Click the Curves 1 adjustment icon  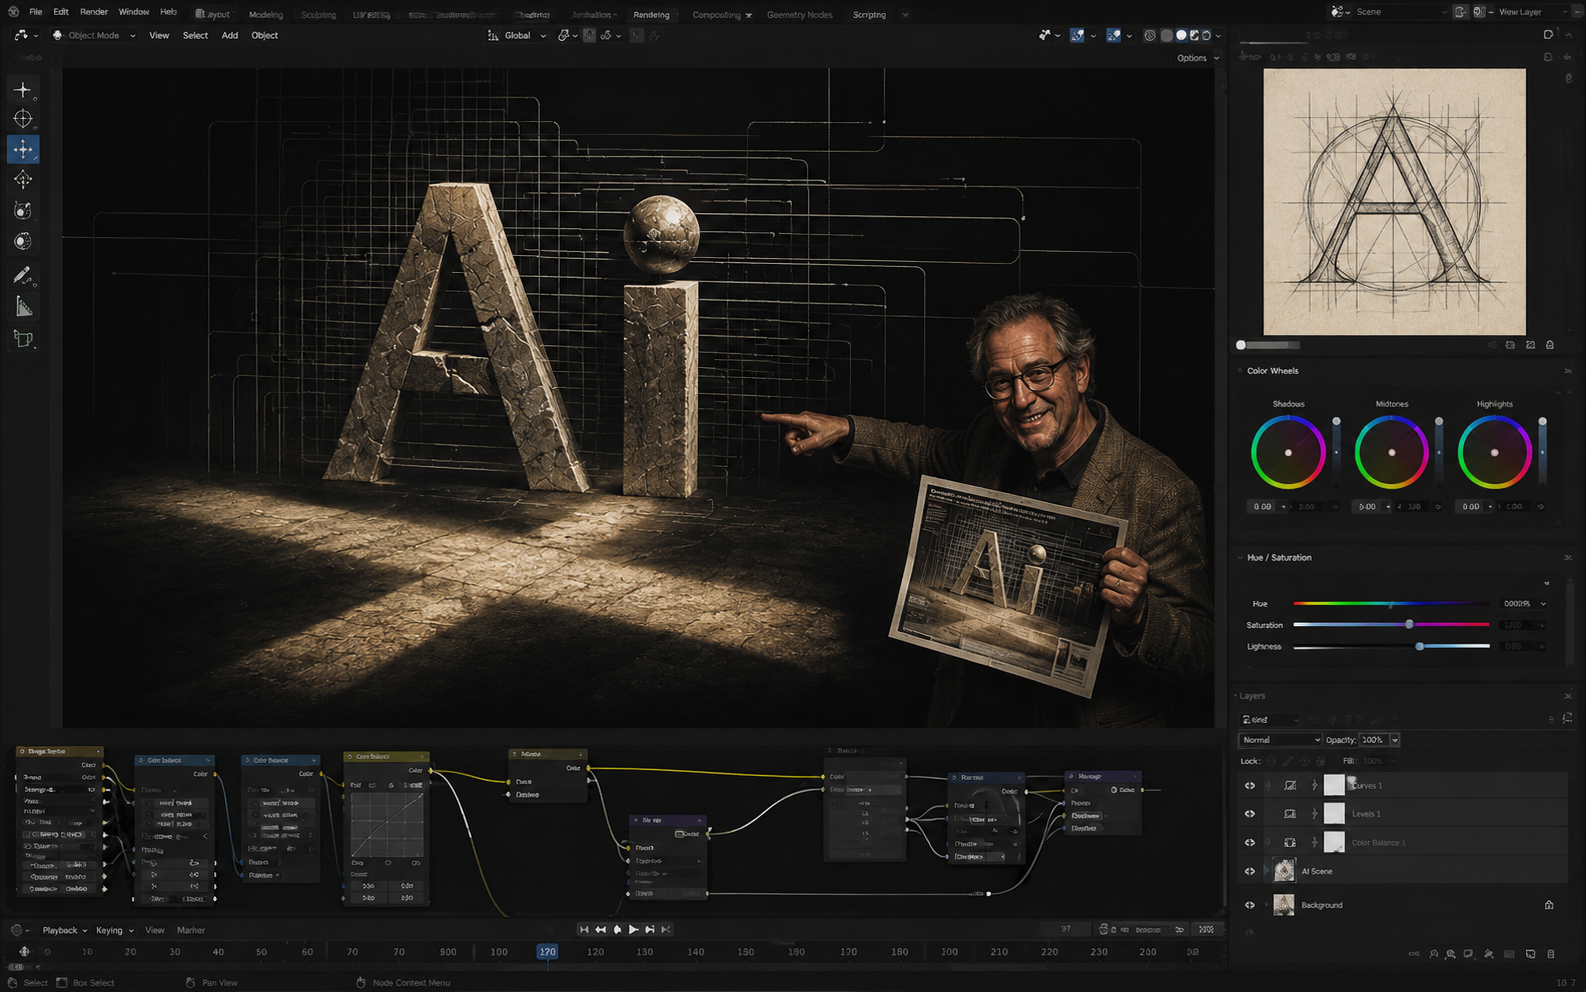pos(1290,785)
